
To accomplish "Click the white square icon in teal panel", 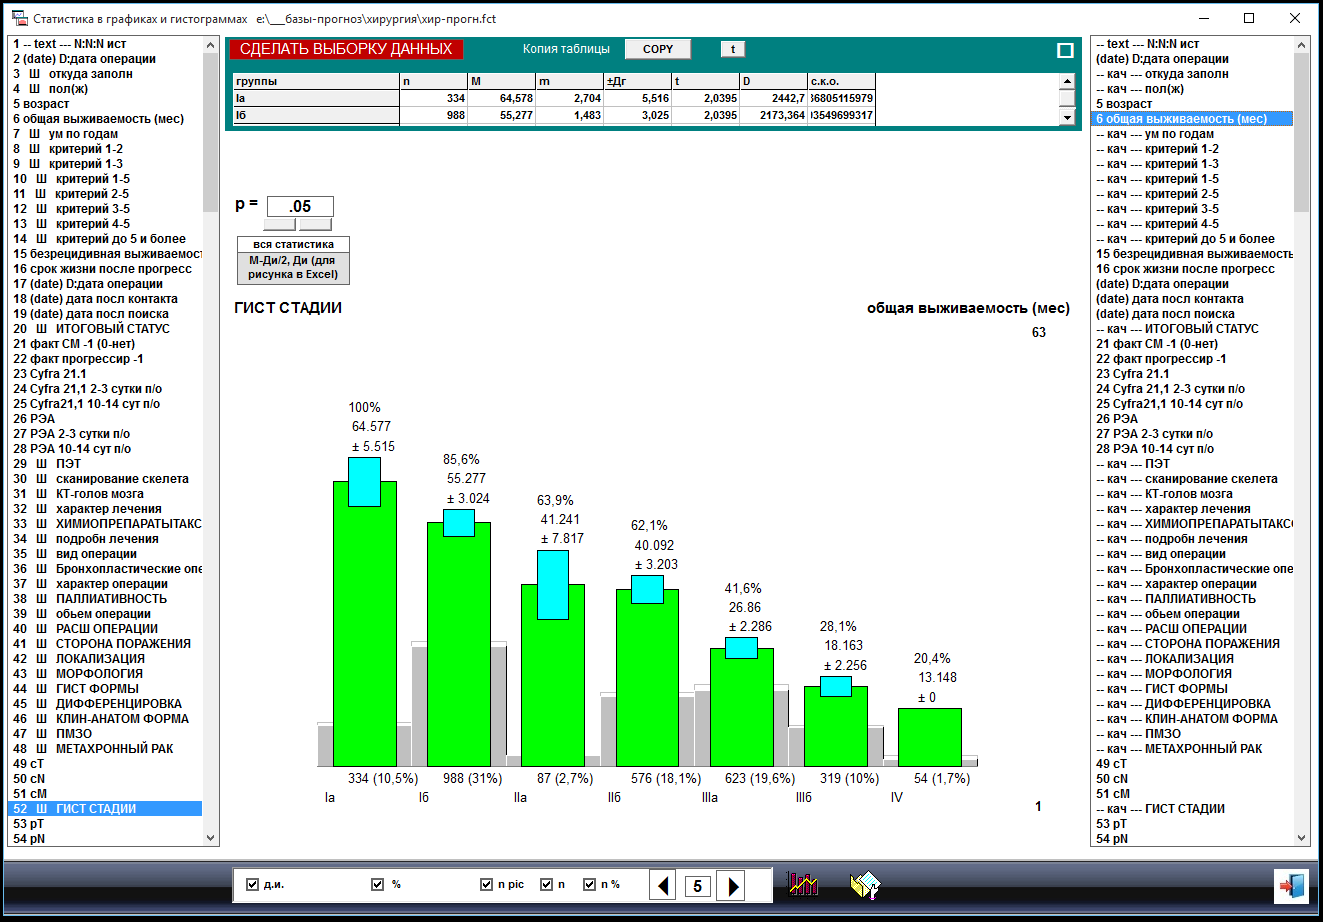I will click(1065, 50).
